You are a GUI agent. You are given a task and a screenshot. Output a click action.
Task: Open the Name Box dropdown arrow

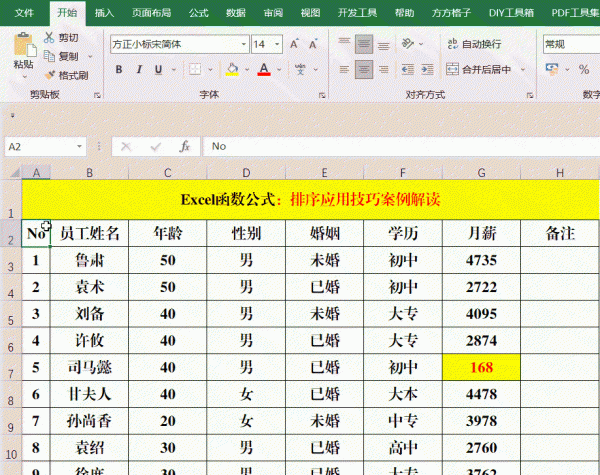(79, 146)
